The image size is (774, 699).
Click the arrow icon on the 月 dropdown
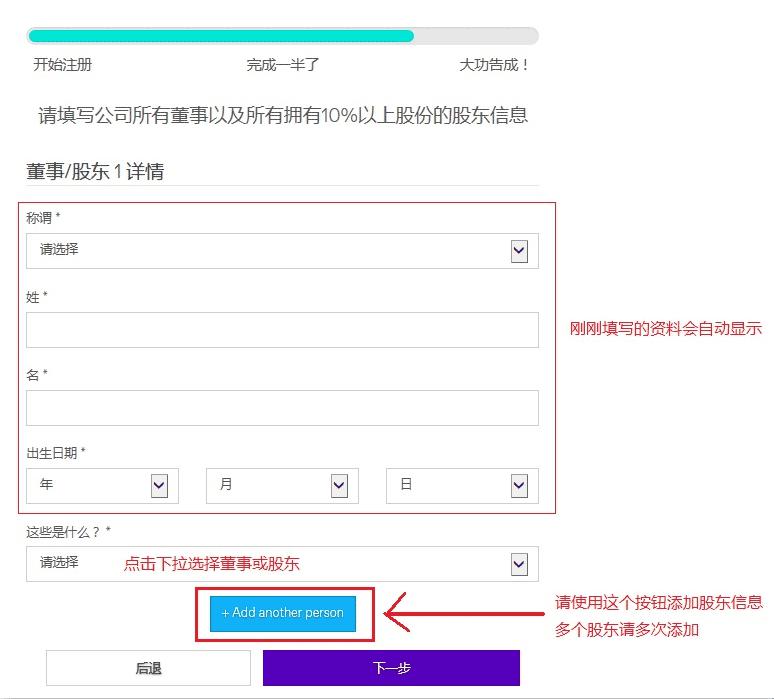[339, 486]
